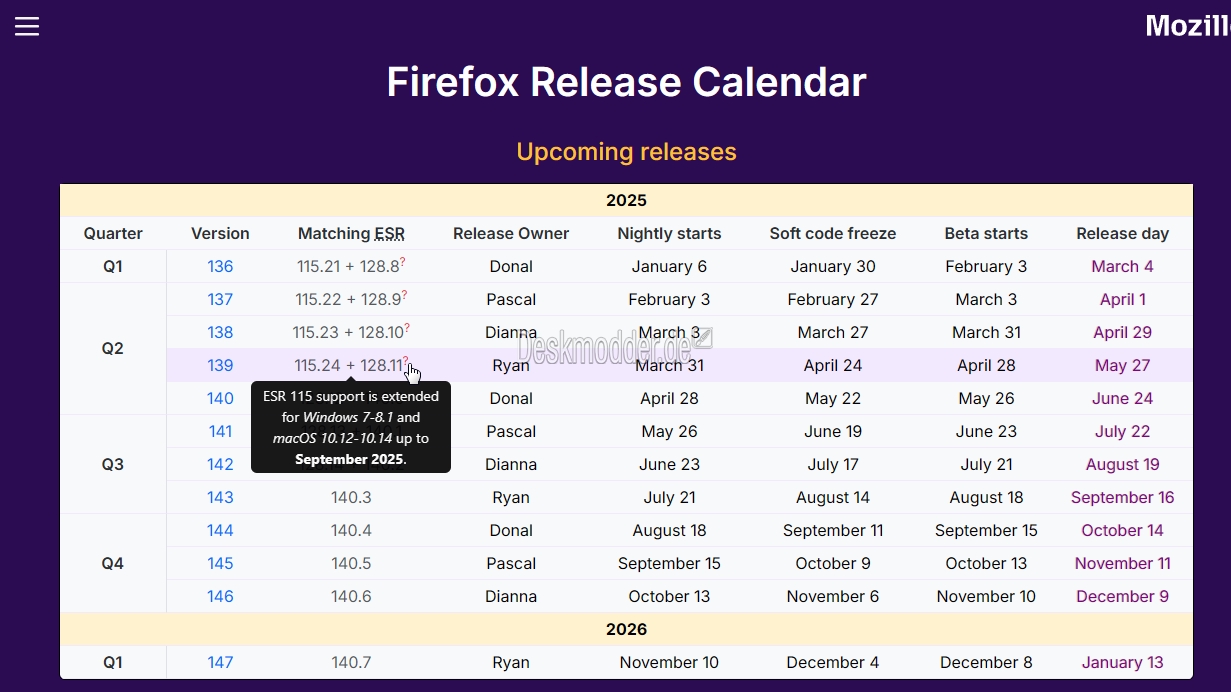Click the August 19 release day
1231x692 pixels.
point(1122,464)
